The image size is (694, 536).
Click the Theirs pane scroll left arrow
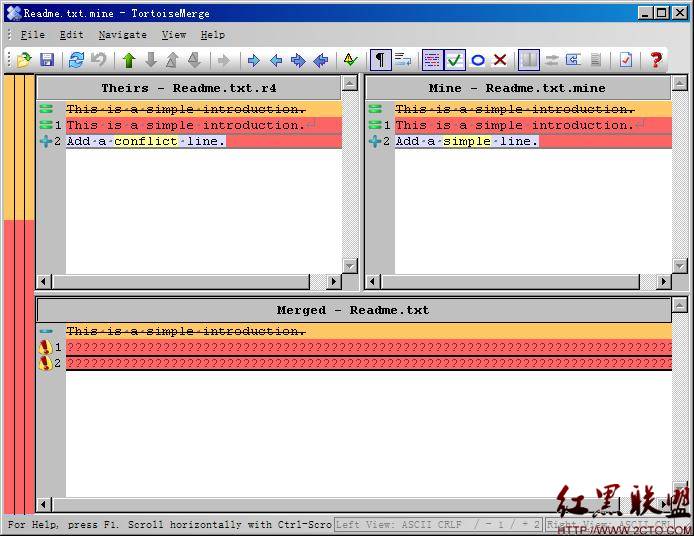[44, 281]
